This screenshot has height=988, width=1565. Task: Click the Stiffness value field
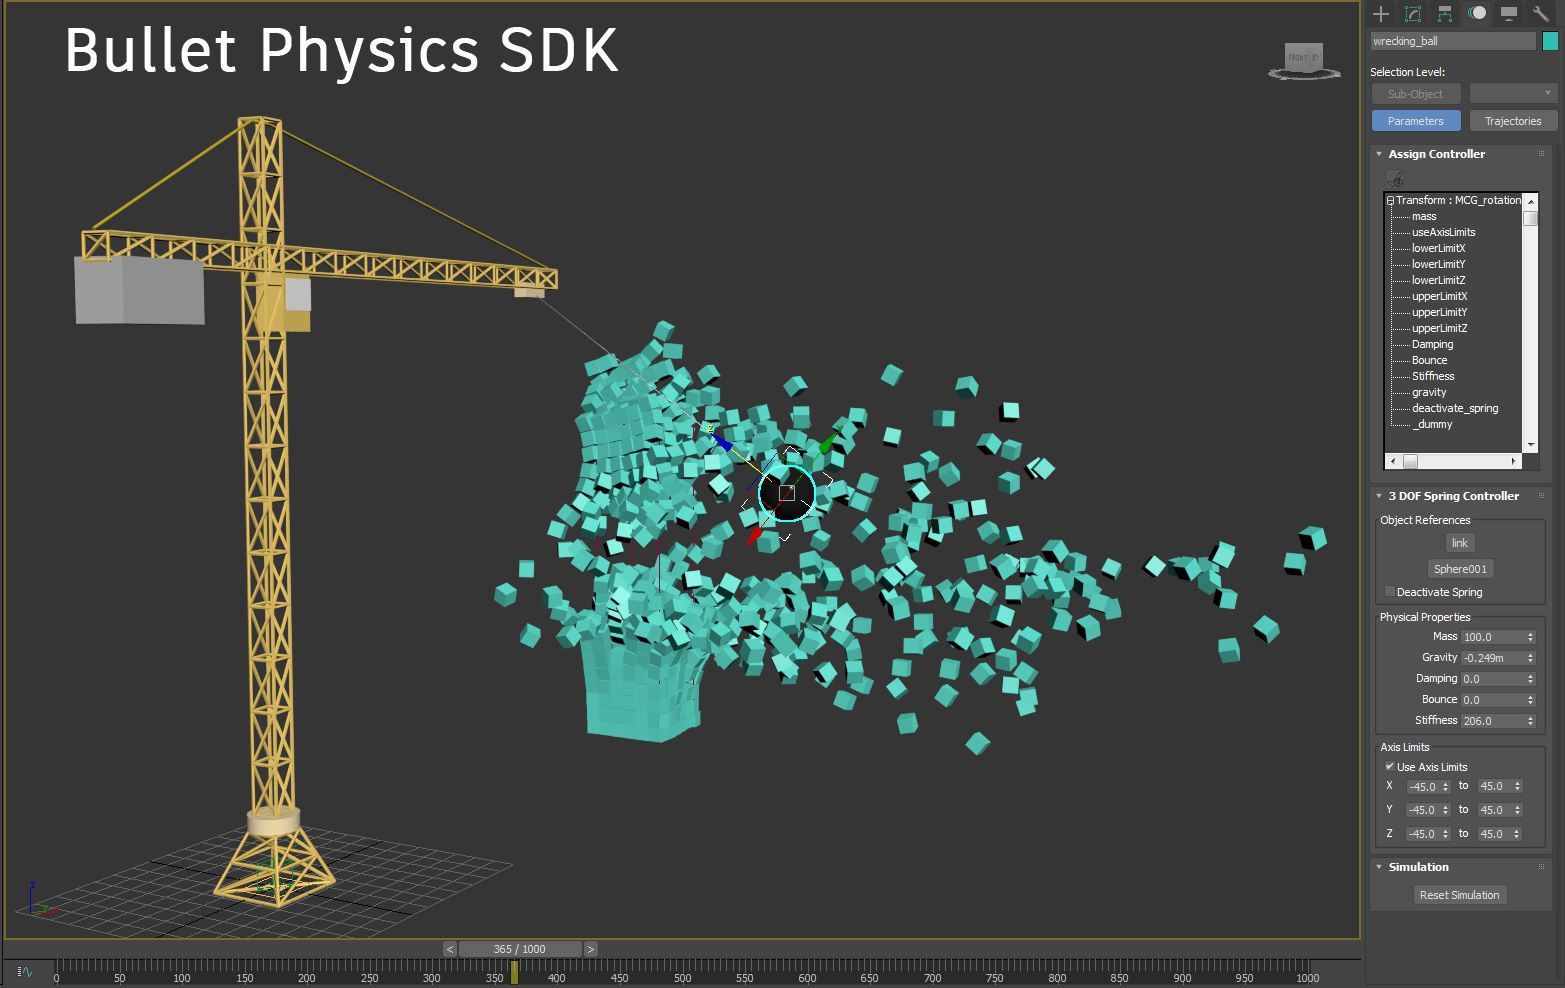(x=1492, y=721)
